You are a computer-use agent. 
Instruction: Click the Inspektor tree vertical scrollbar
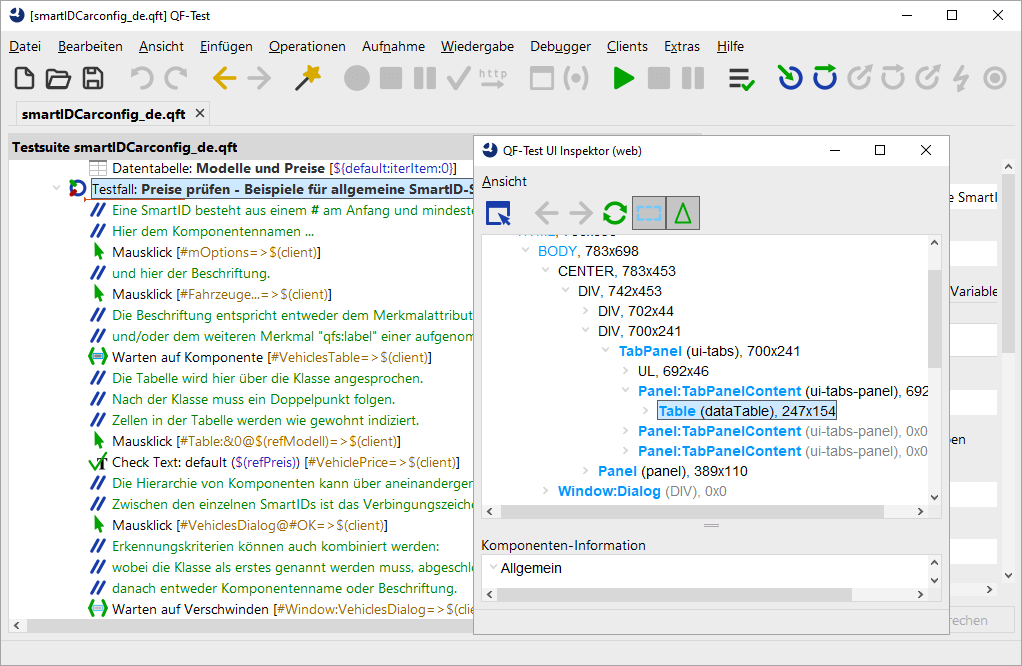pyautogui.click(x=934, y=319)
